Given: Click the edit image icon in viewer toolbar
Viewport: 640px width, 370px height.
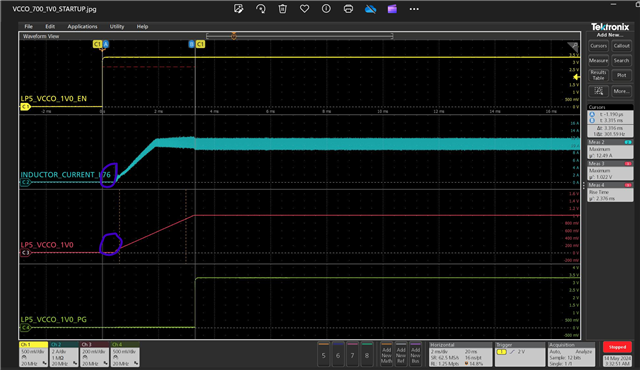Looking at the screenshot, I should [x=239, y=9].
